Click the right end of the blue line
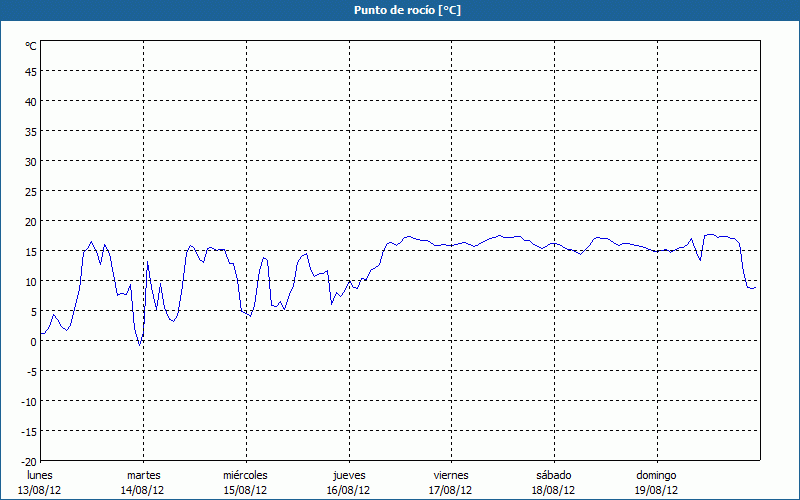800x500 pixels. 756,287
